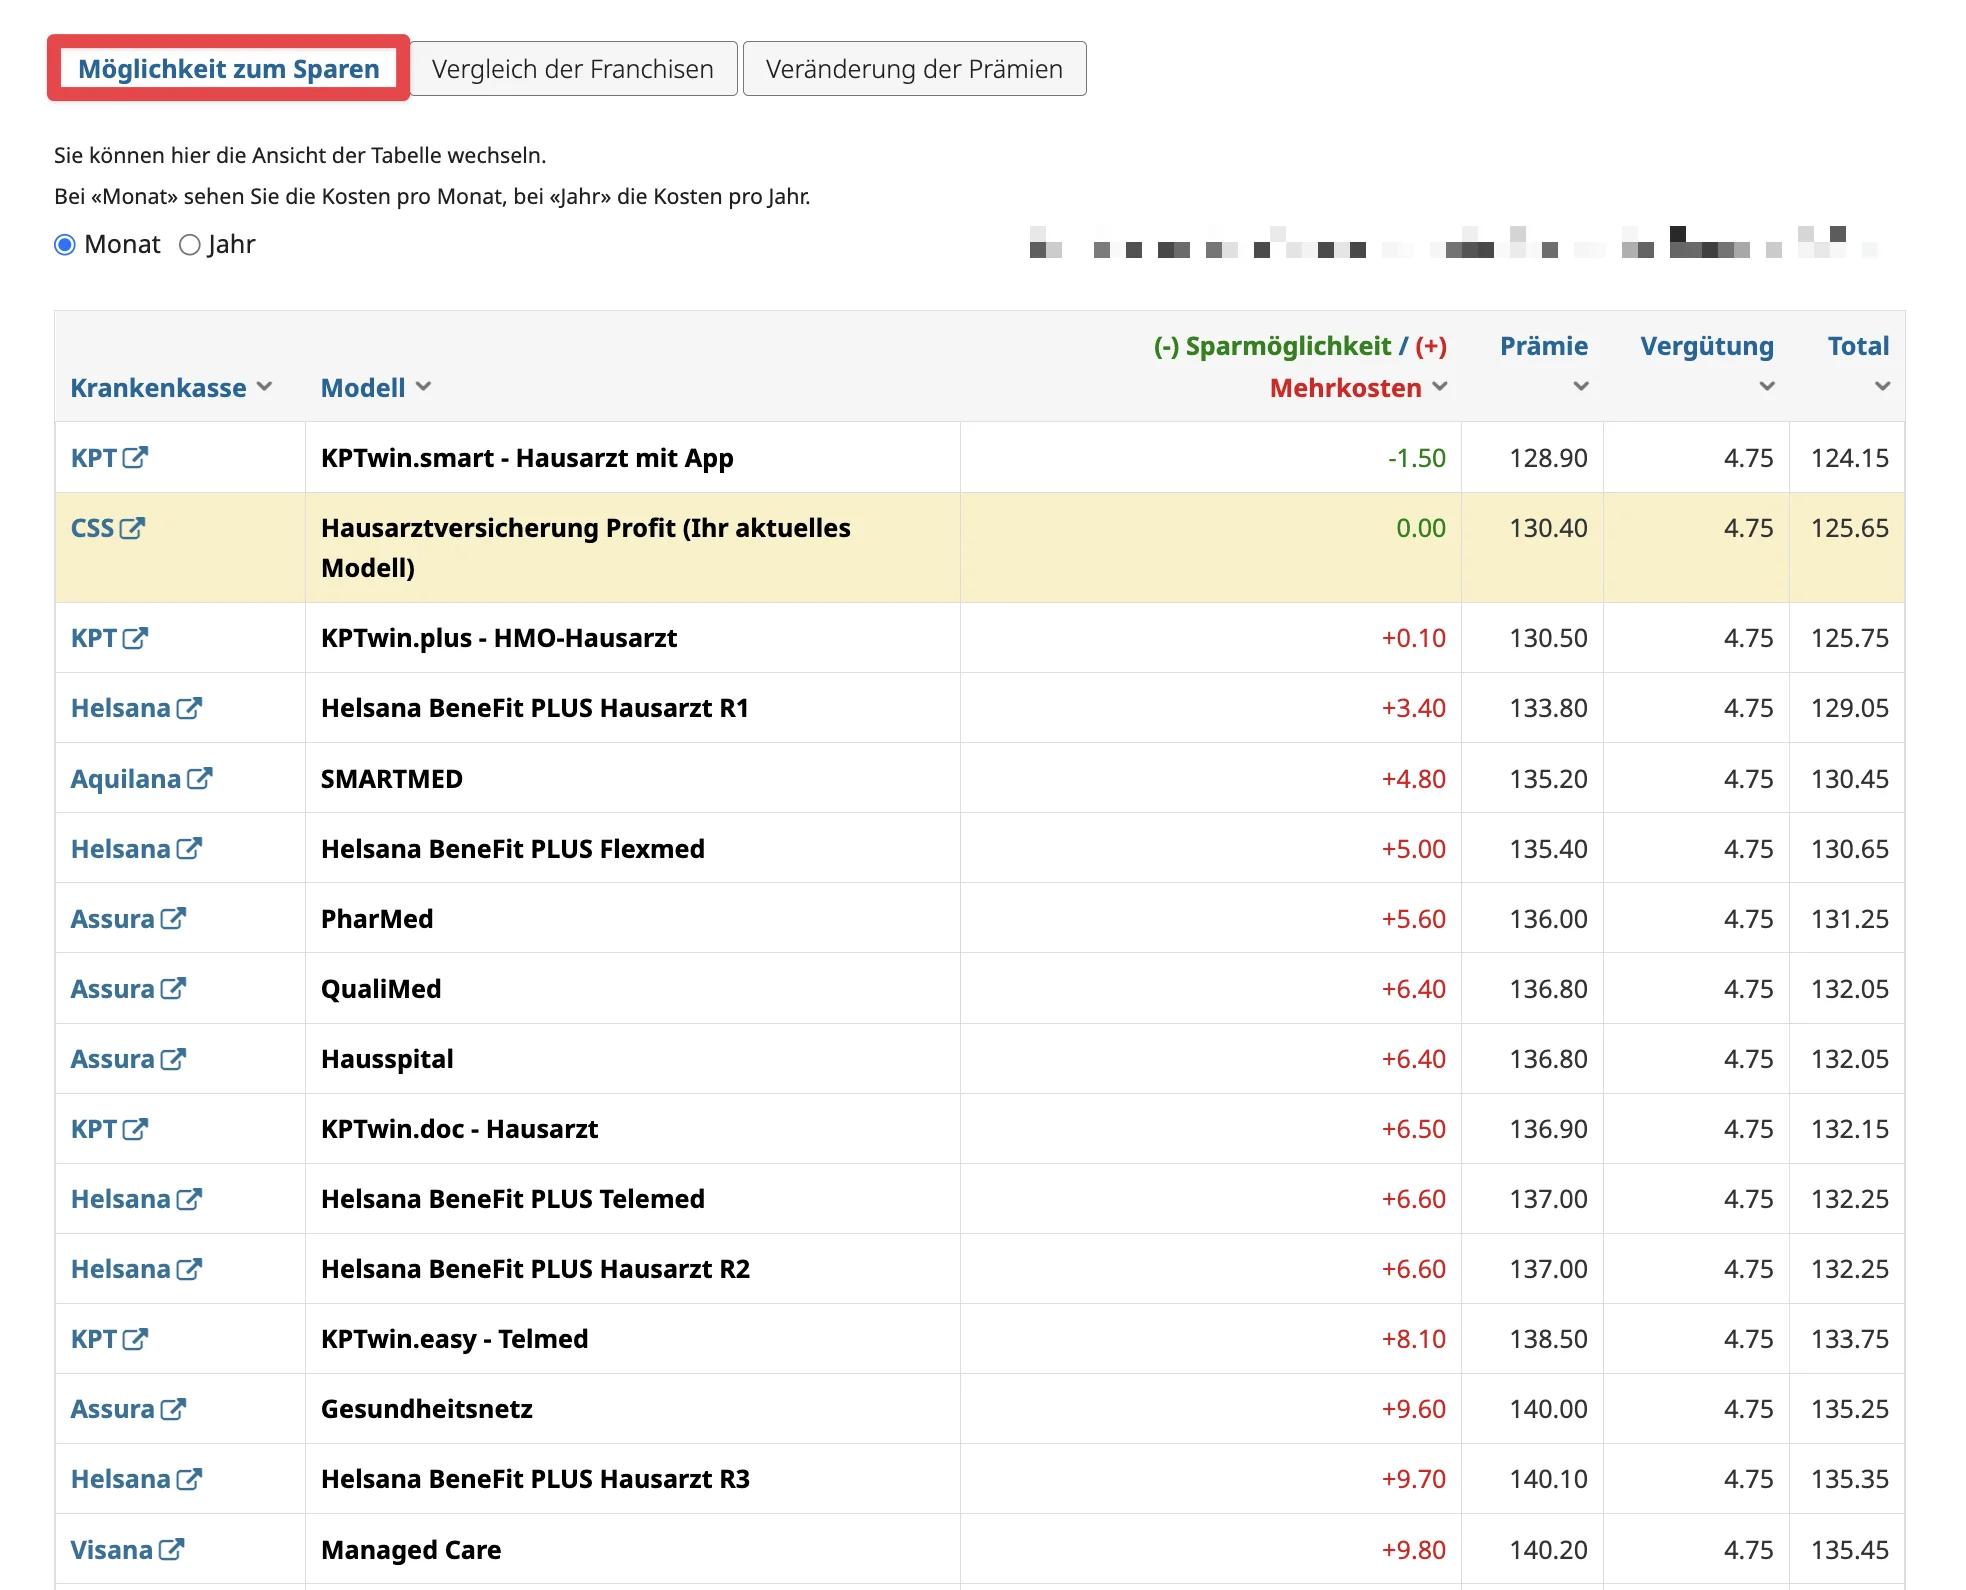This screenshot has width=1966, height=1590.
Task: Switch to Veränderung der Prämien tab
Action: [x=914, y=68]
